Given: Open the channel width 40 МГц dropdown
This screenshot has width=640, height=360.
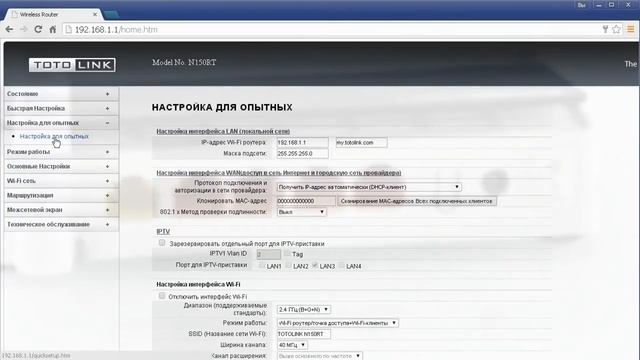Looking at the screenshot, I should pos(292,345).
